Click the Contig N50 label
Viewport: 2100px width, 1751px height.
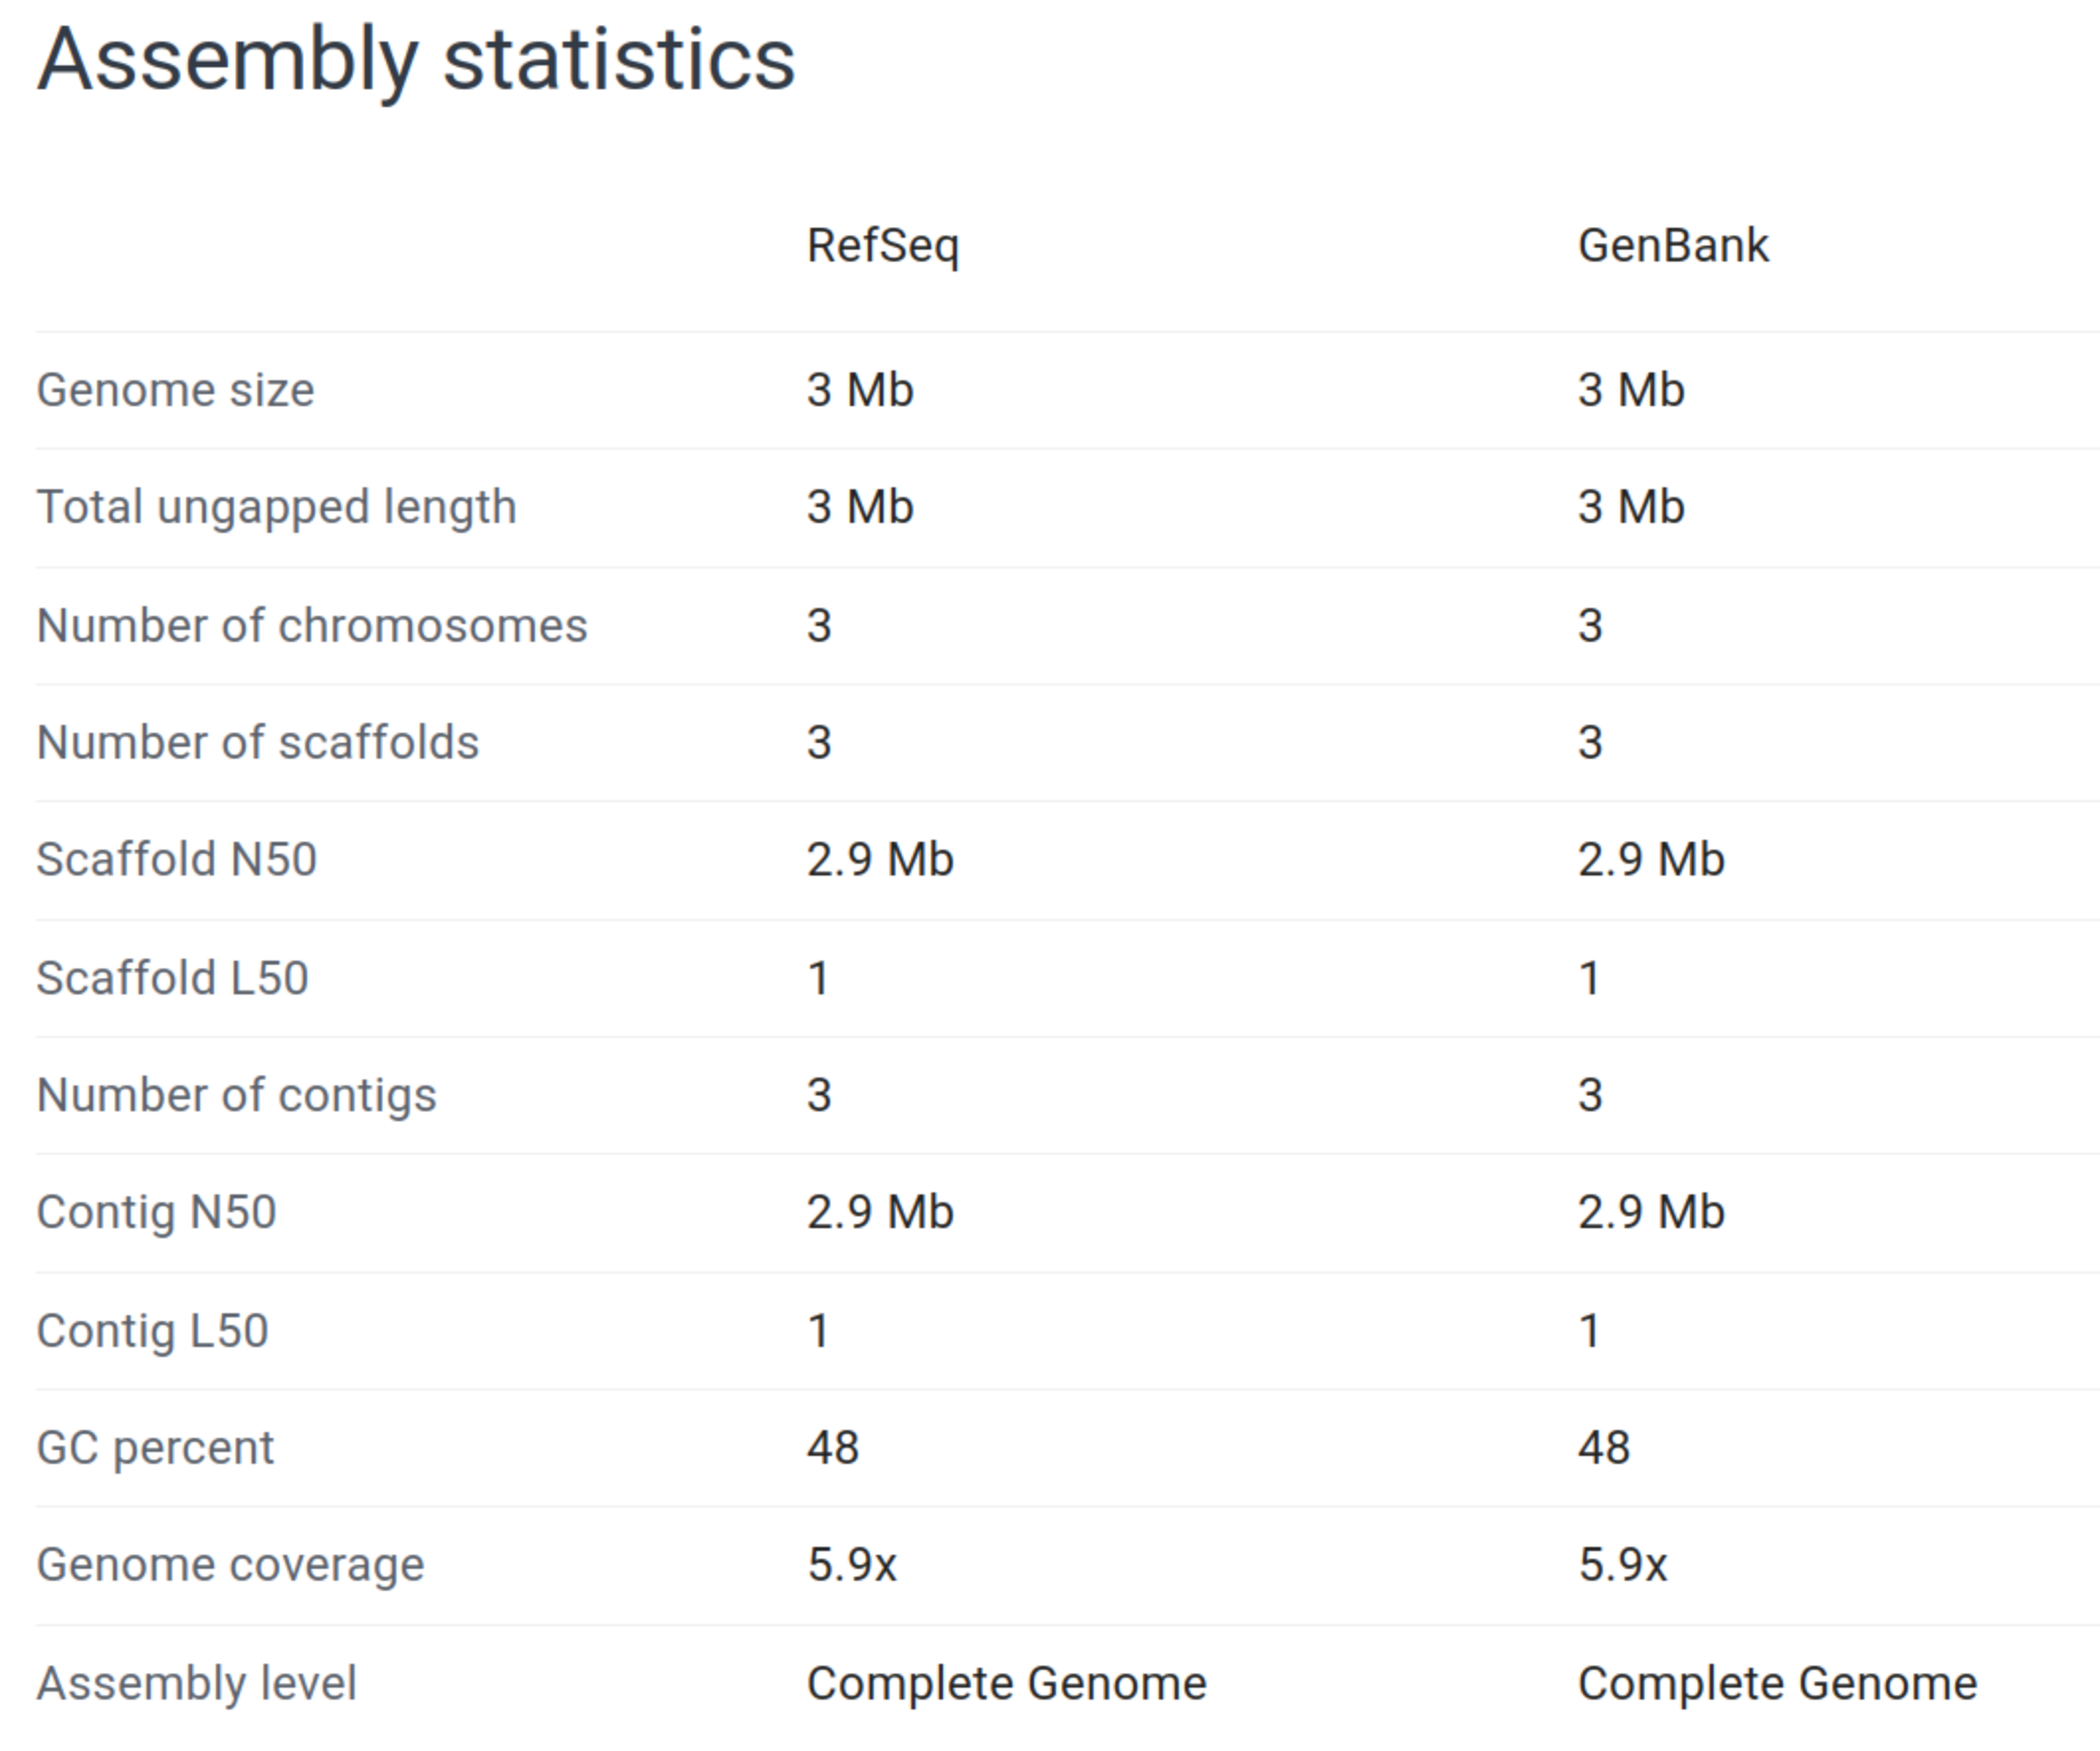157,1213
